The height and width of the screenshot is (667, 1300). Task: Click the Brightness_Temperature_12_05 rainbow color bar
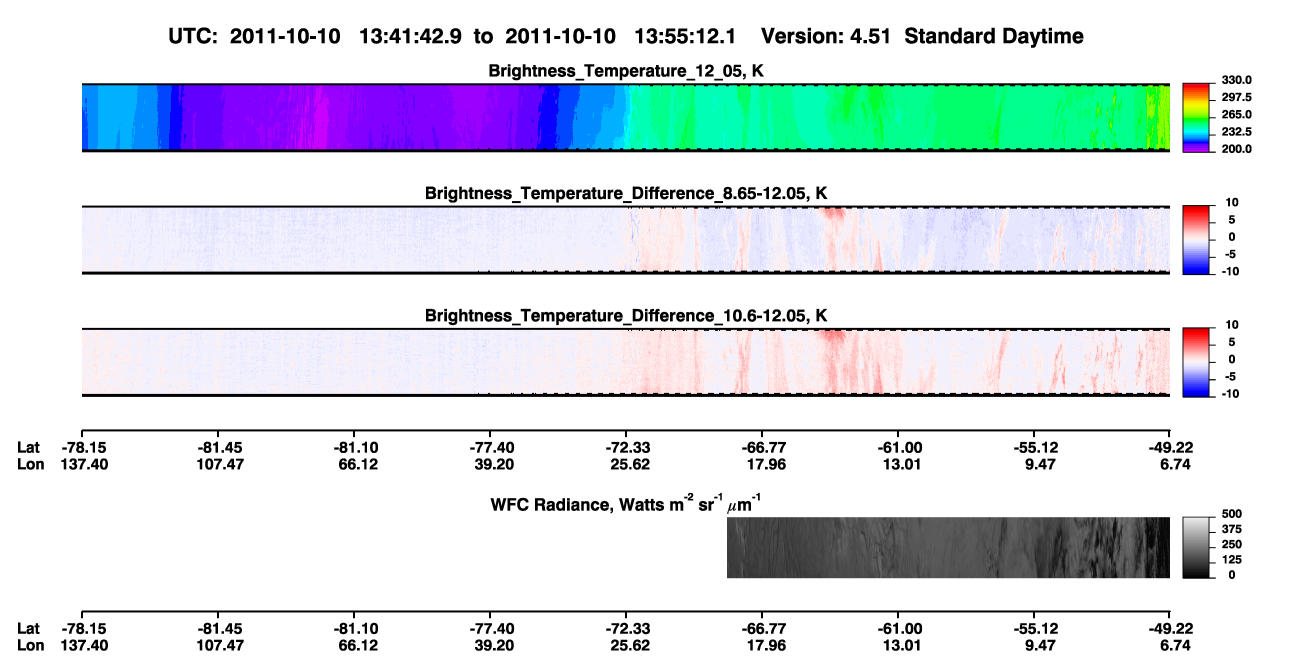[x=1197, y=117]
